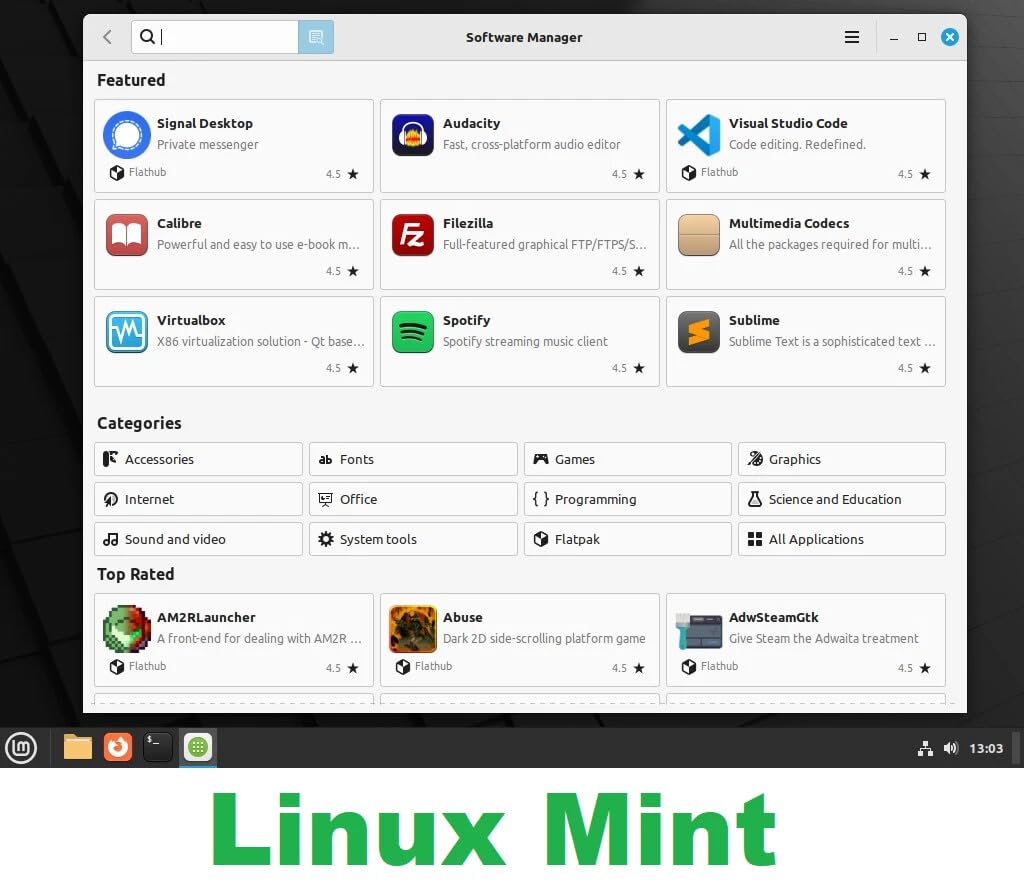Click 'Code editing. Redefined.' text
Screen dimensions: 1024x893
click(x=797, y=144)
